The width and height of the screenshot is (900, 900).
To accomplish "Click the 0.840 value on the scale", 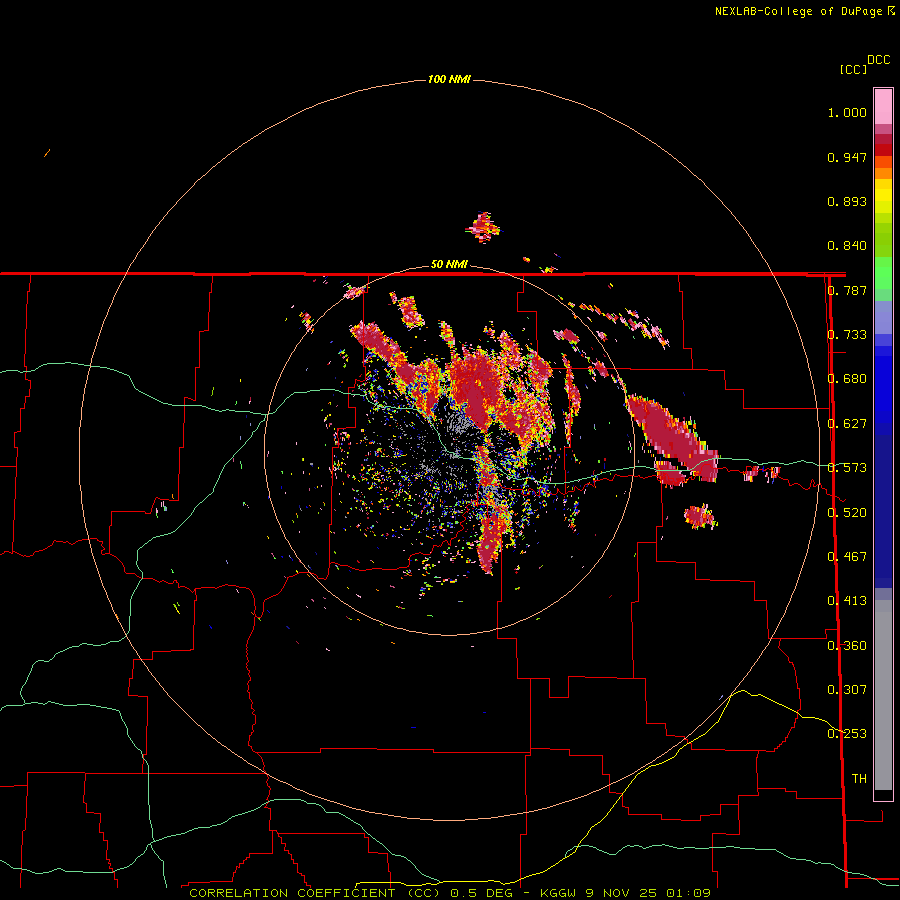I will (x=847, y=246).
